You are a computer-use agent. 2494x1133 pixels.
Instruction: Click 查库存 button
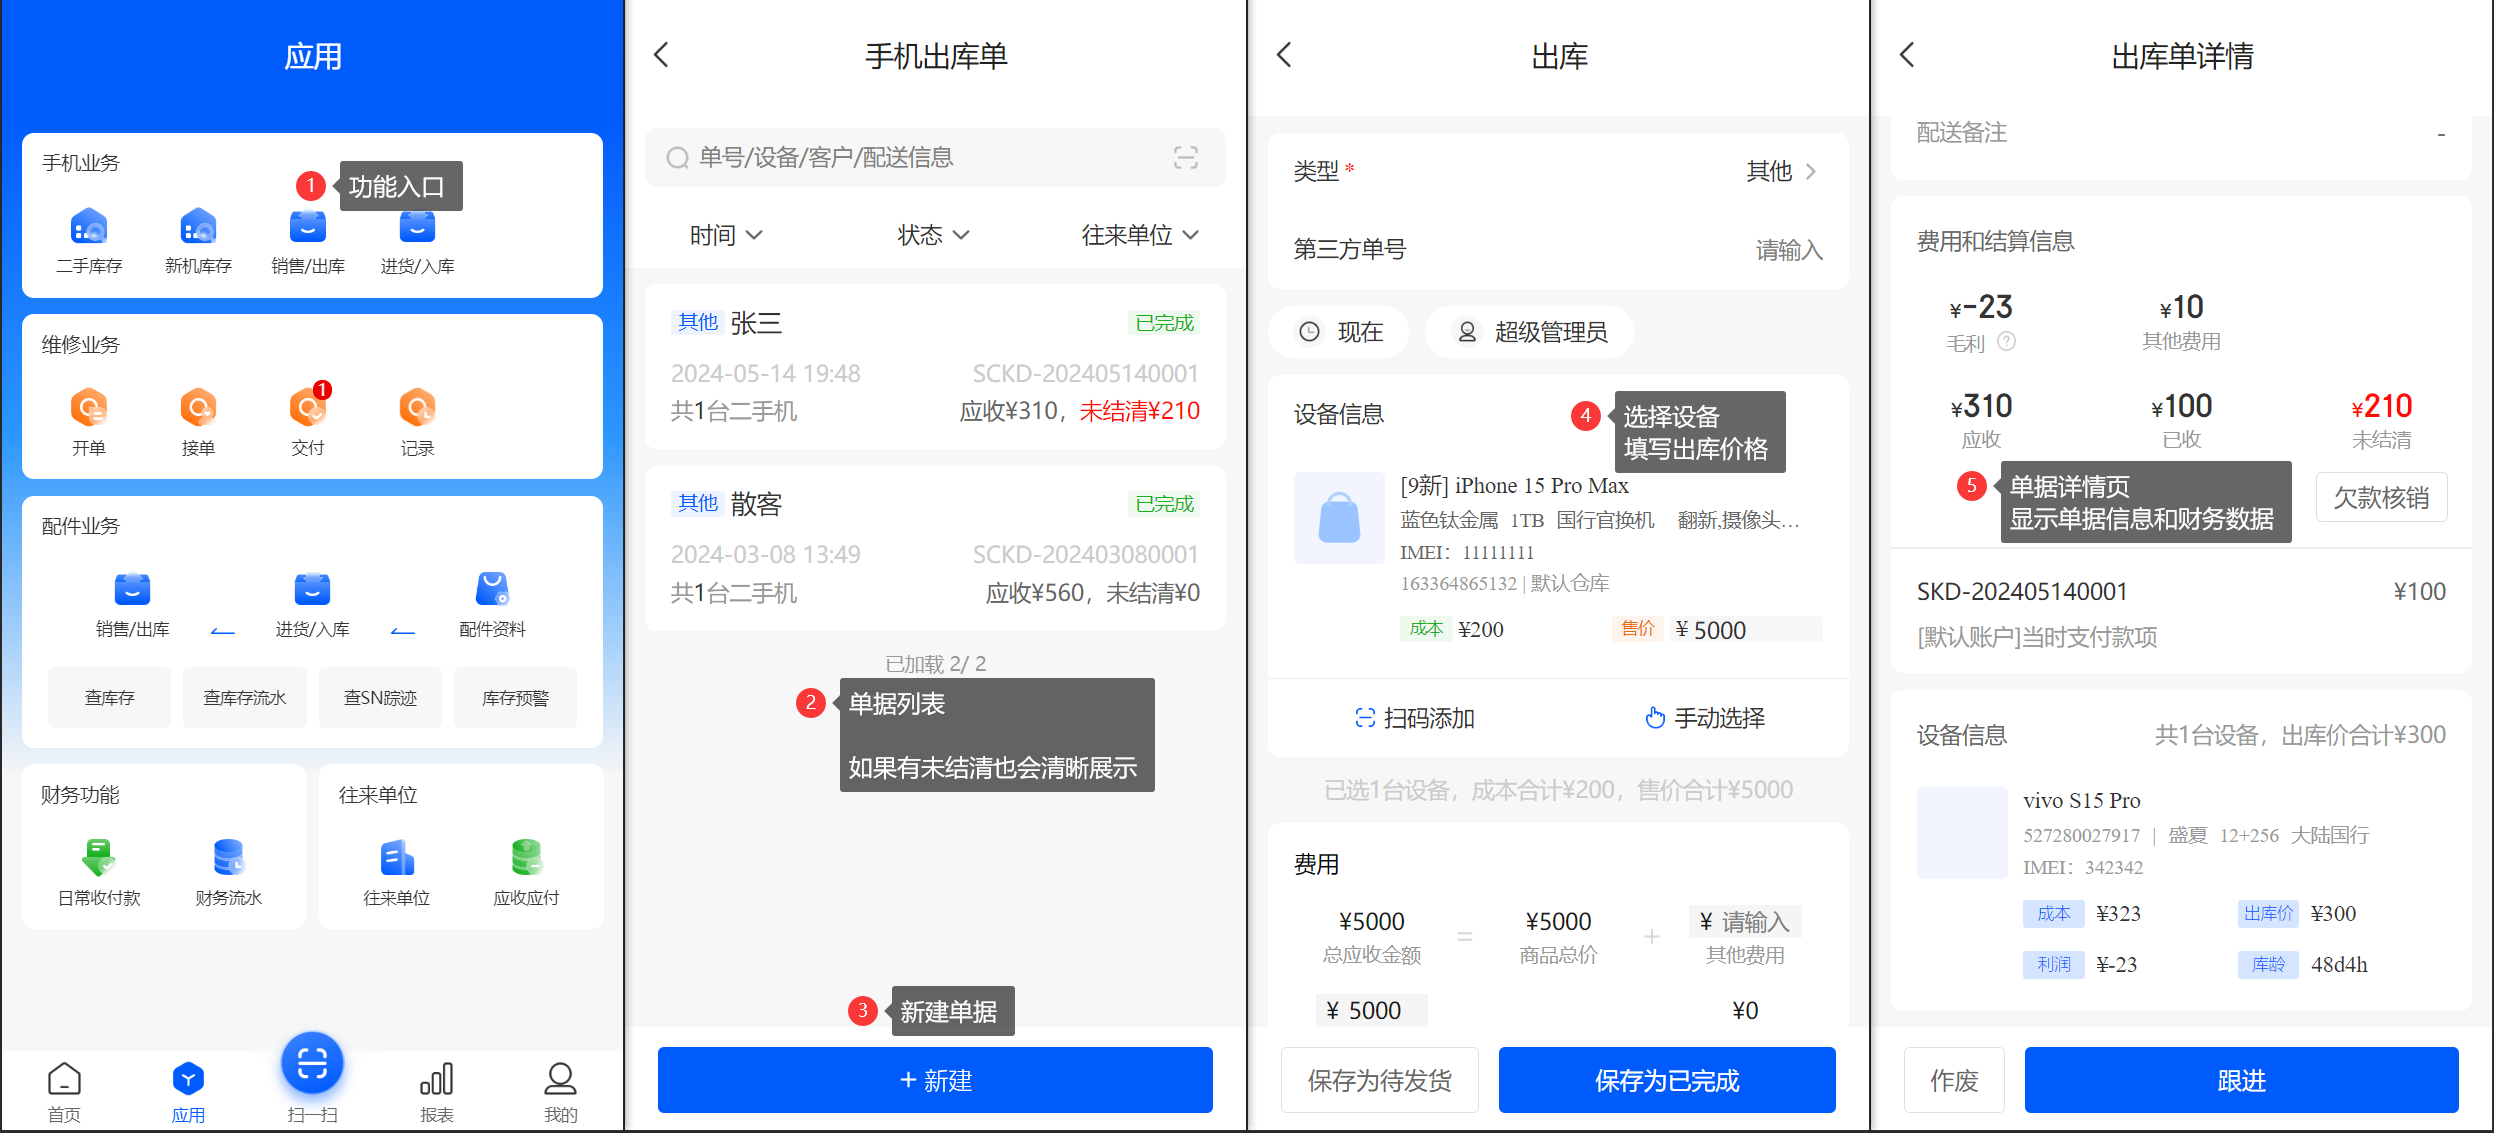110,698
